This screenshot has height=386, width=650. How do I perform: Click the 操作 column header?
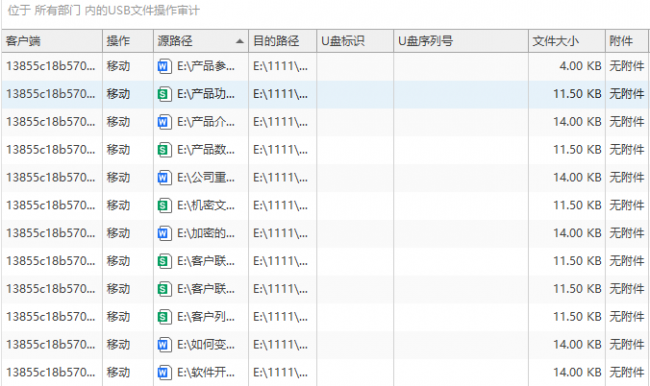point(128,41)
